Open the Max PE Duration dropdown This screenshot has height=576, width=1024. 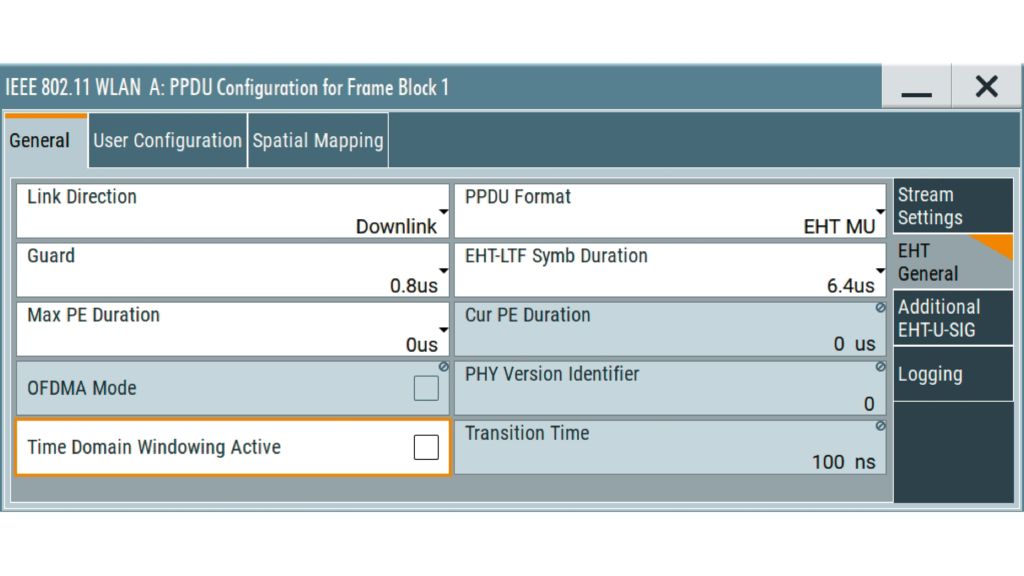pyautogui.click(x=232, y=329)
